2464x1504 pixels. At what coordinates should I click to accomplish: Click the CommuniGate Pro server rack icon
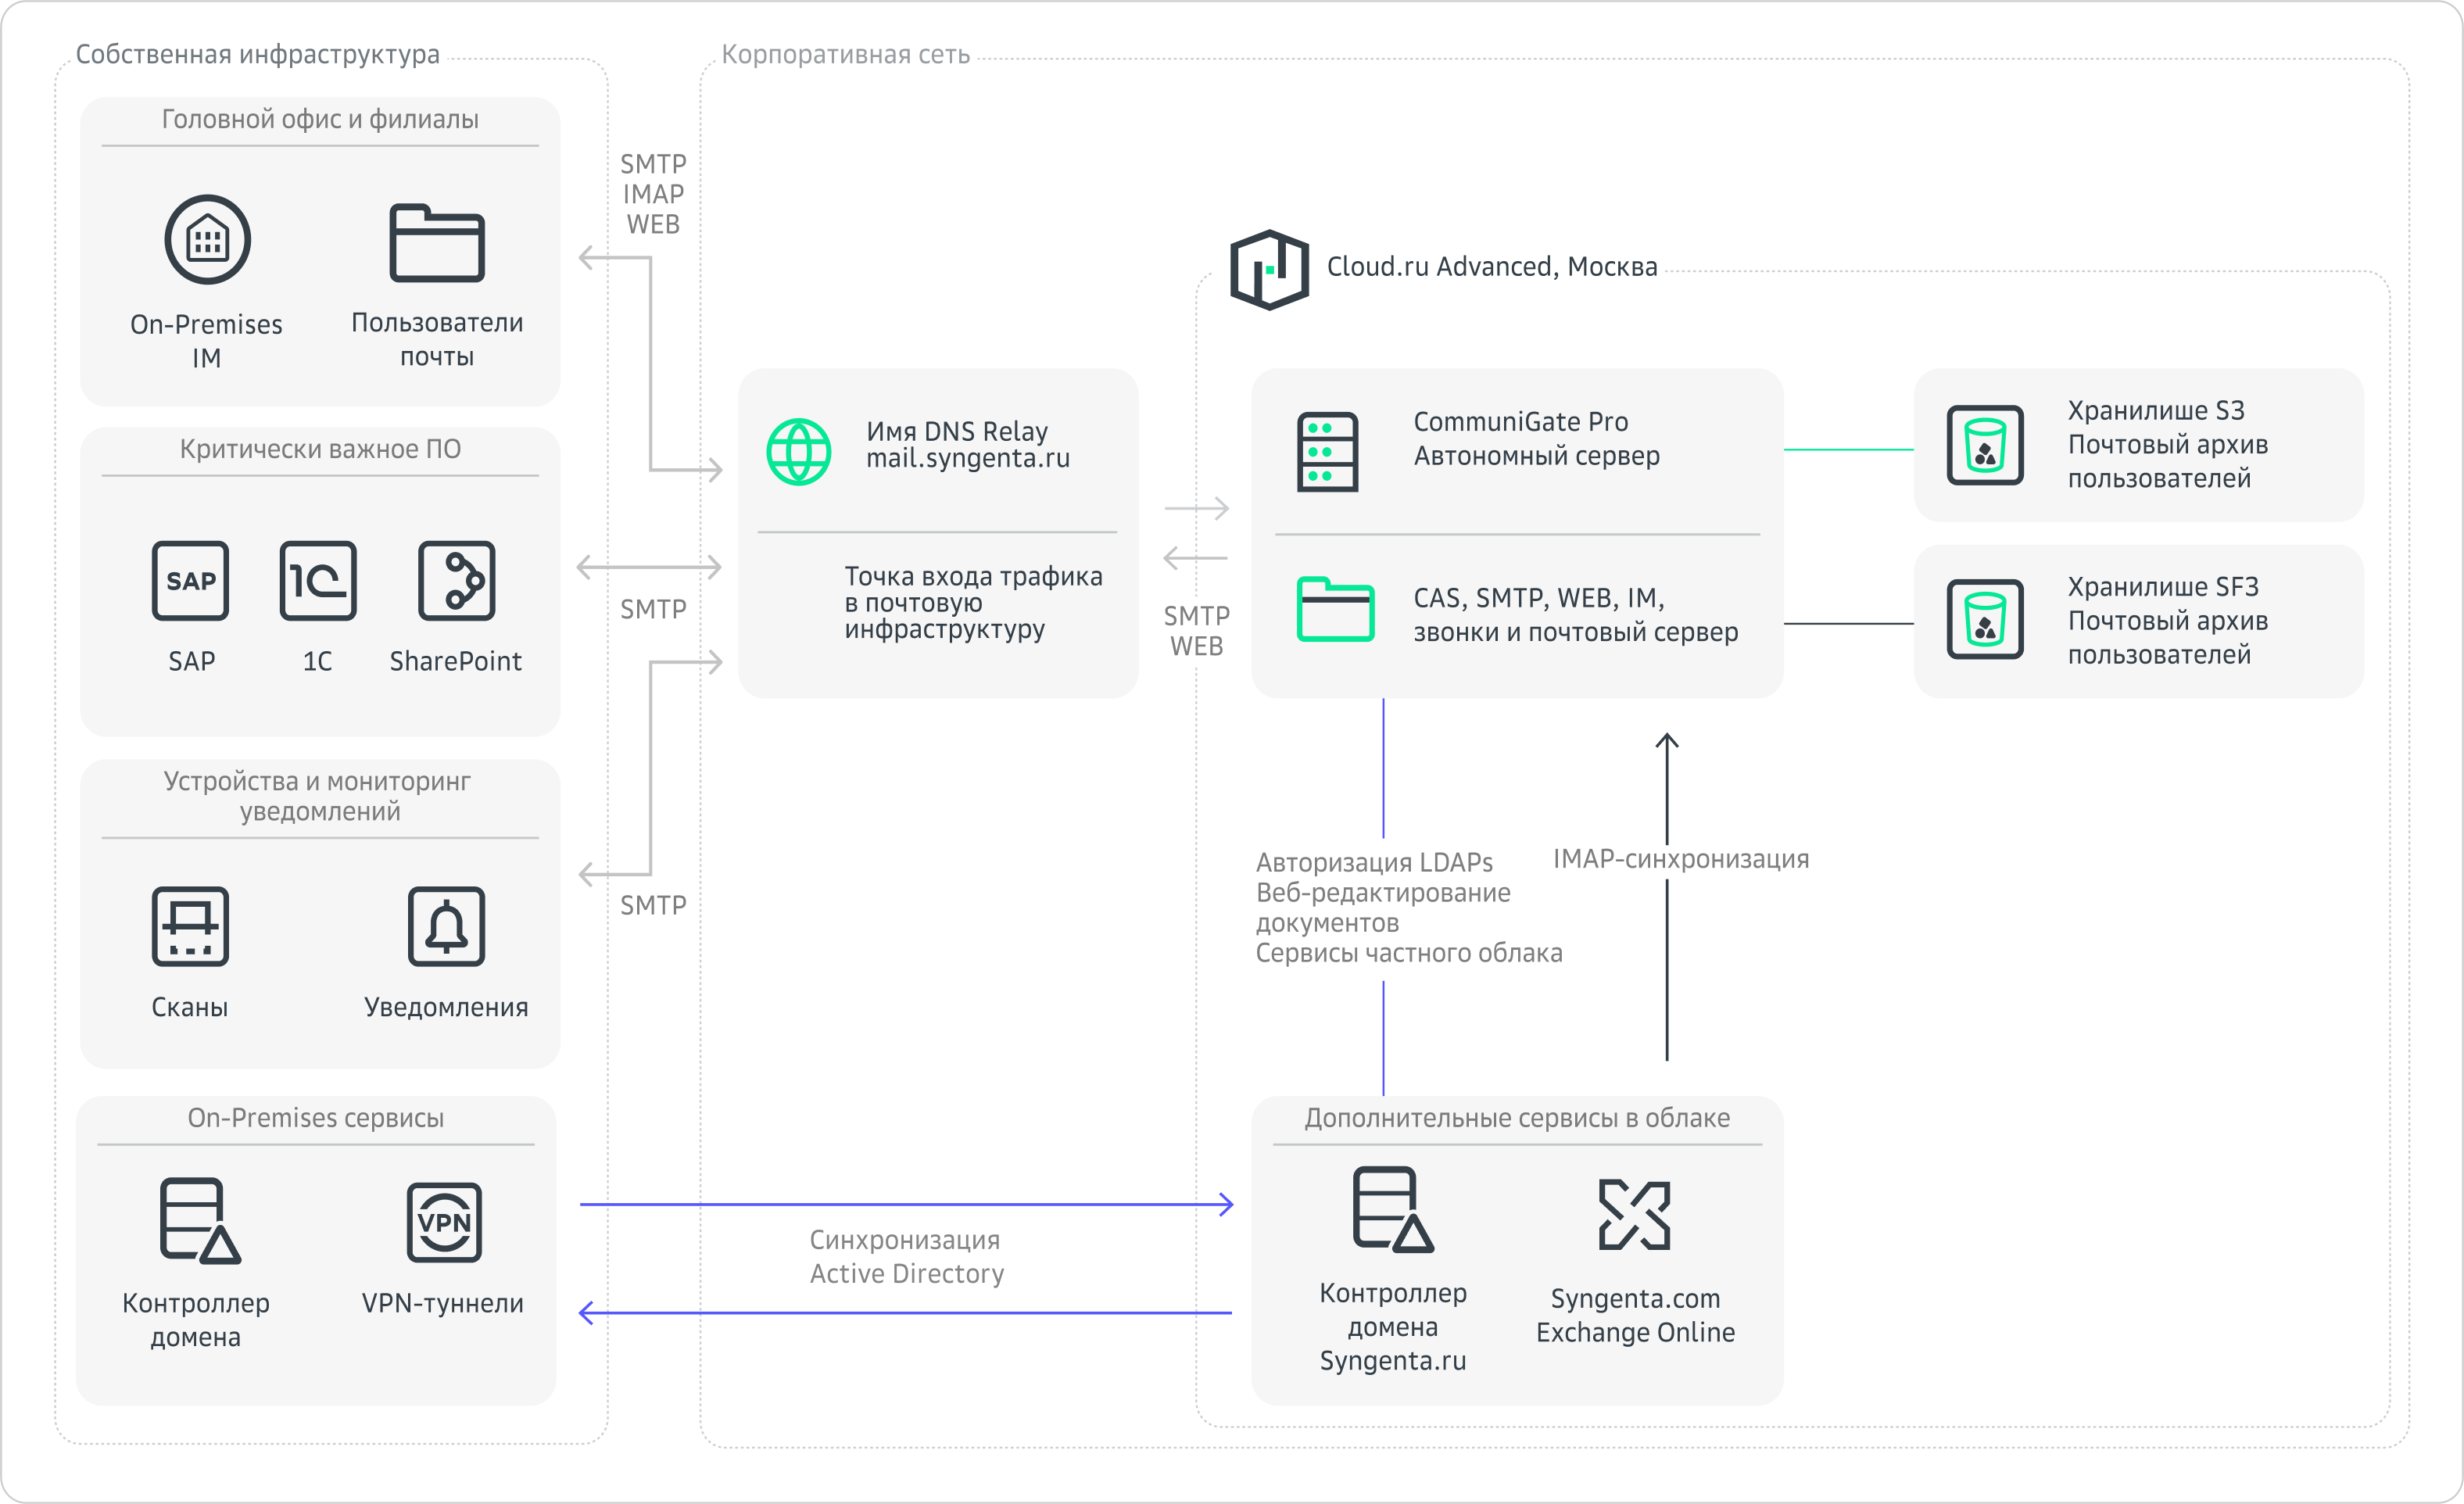(x=1327, y=452)
